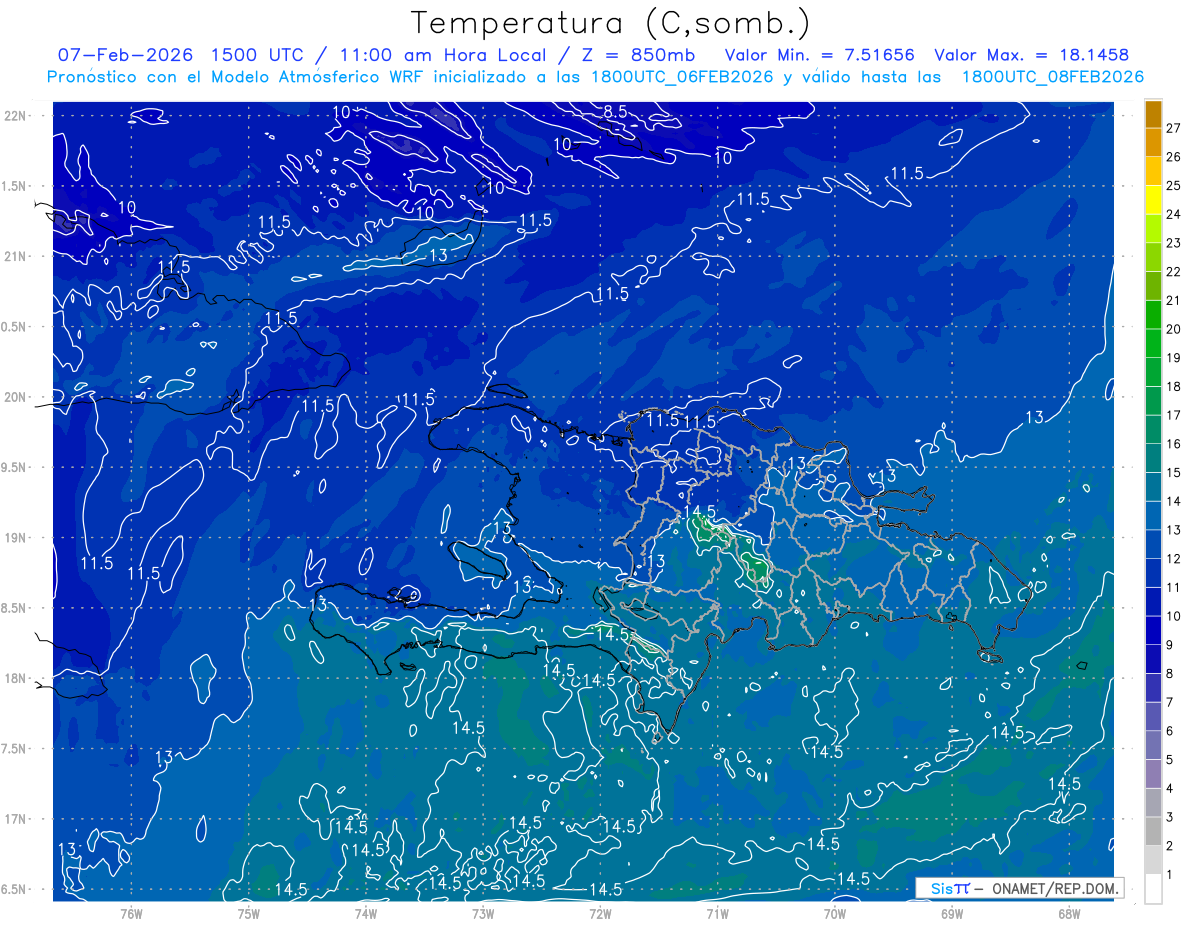The height and width of the screenshot is (927, 1200).
Task: Click the "7" value on color scale
Action: point(1170,702)
